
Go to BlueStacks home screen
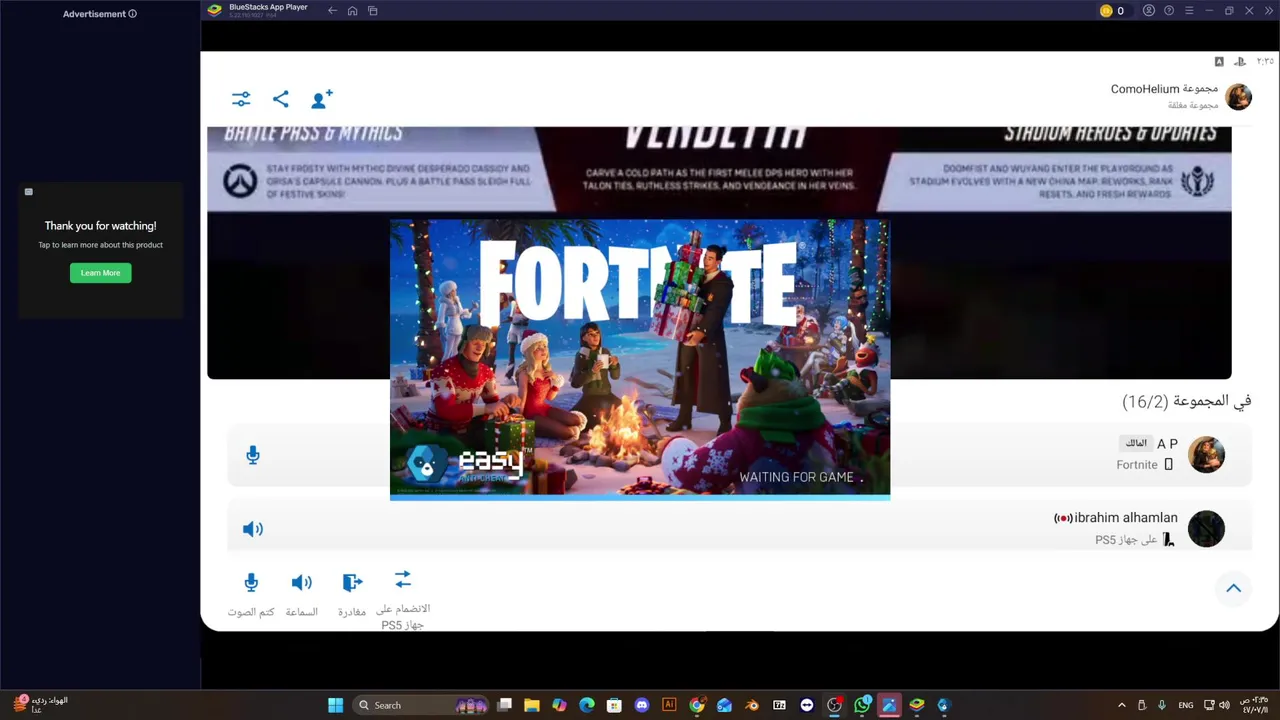352,11
